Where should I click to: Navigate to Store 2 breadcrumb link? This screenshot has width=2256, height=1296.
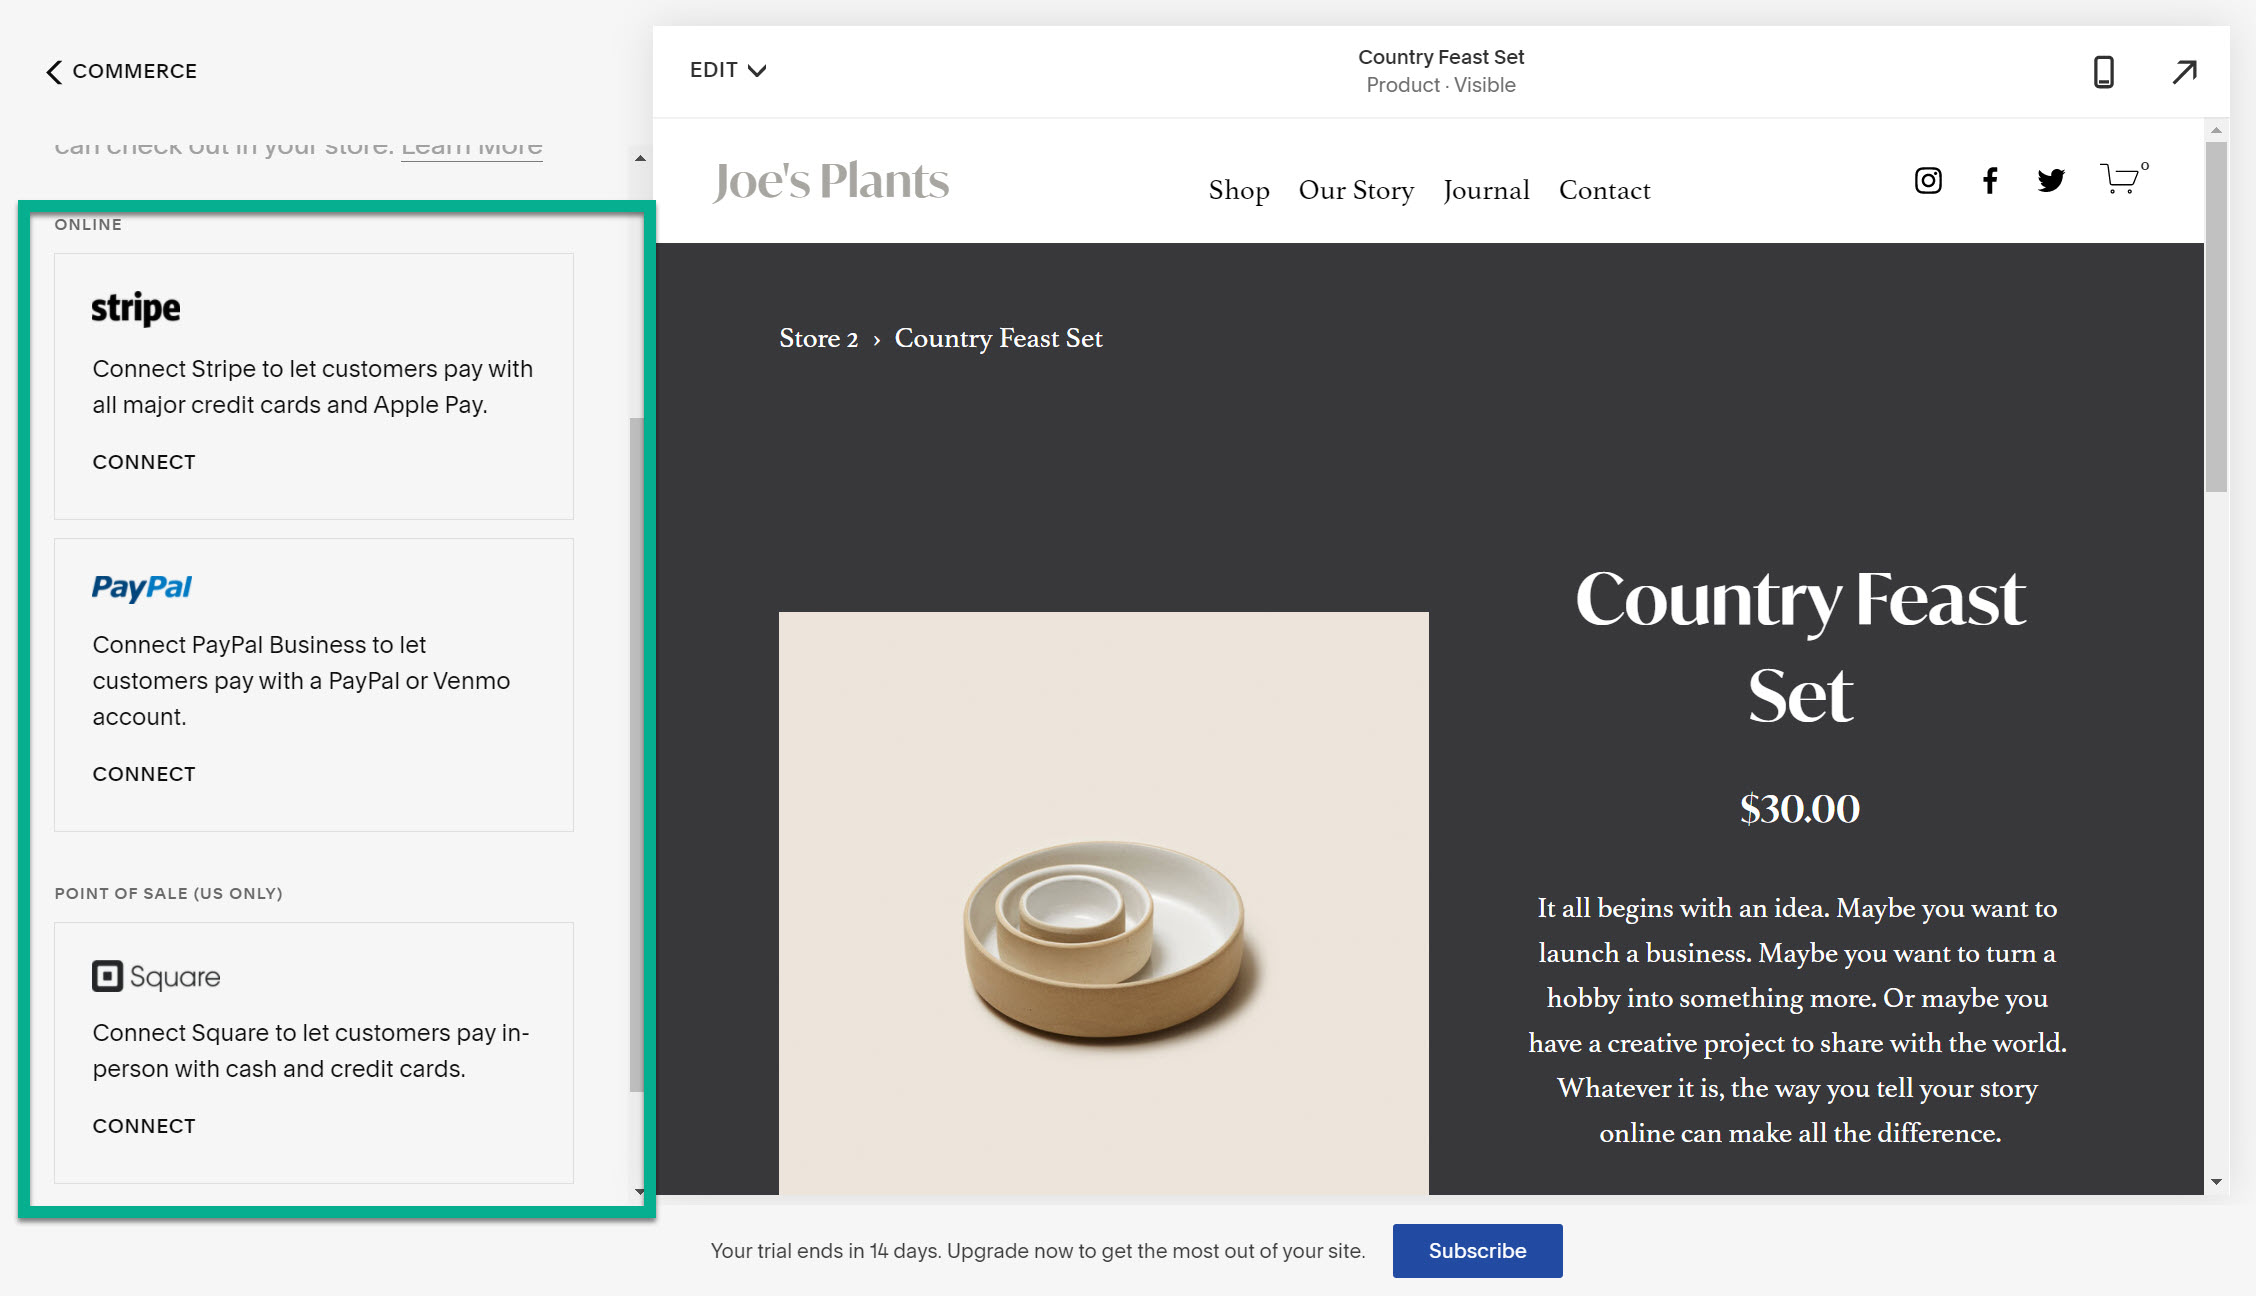point(819,338)
